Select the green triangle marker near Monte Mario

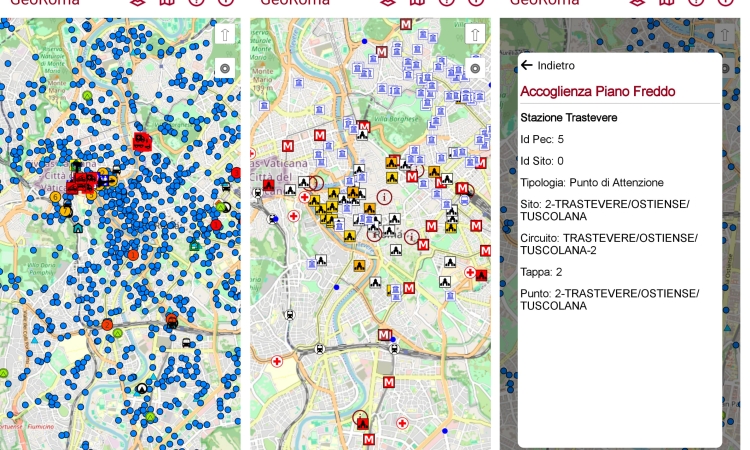click(x=87, y=96)
